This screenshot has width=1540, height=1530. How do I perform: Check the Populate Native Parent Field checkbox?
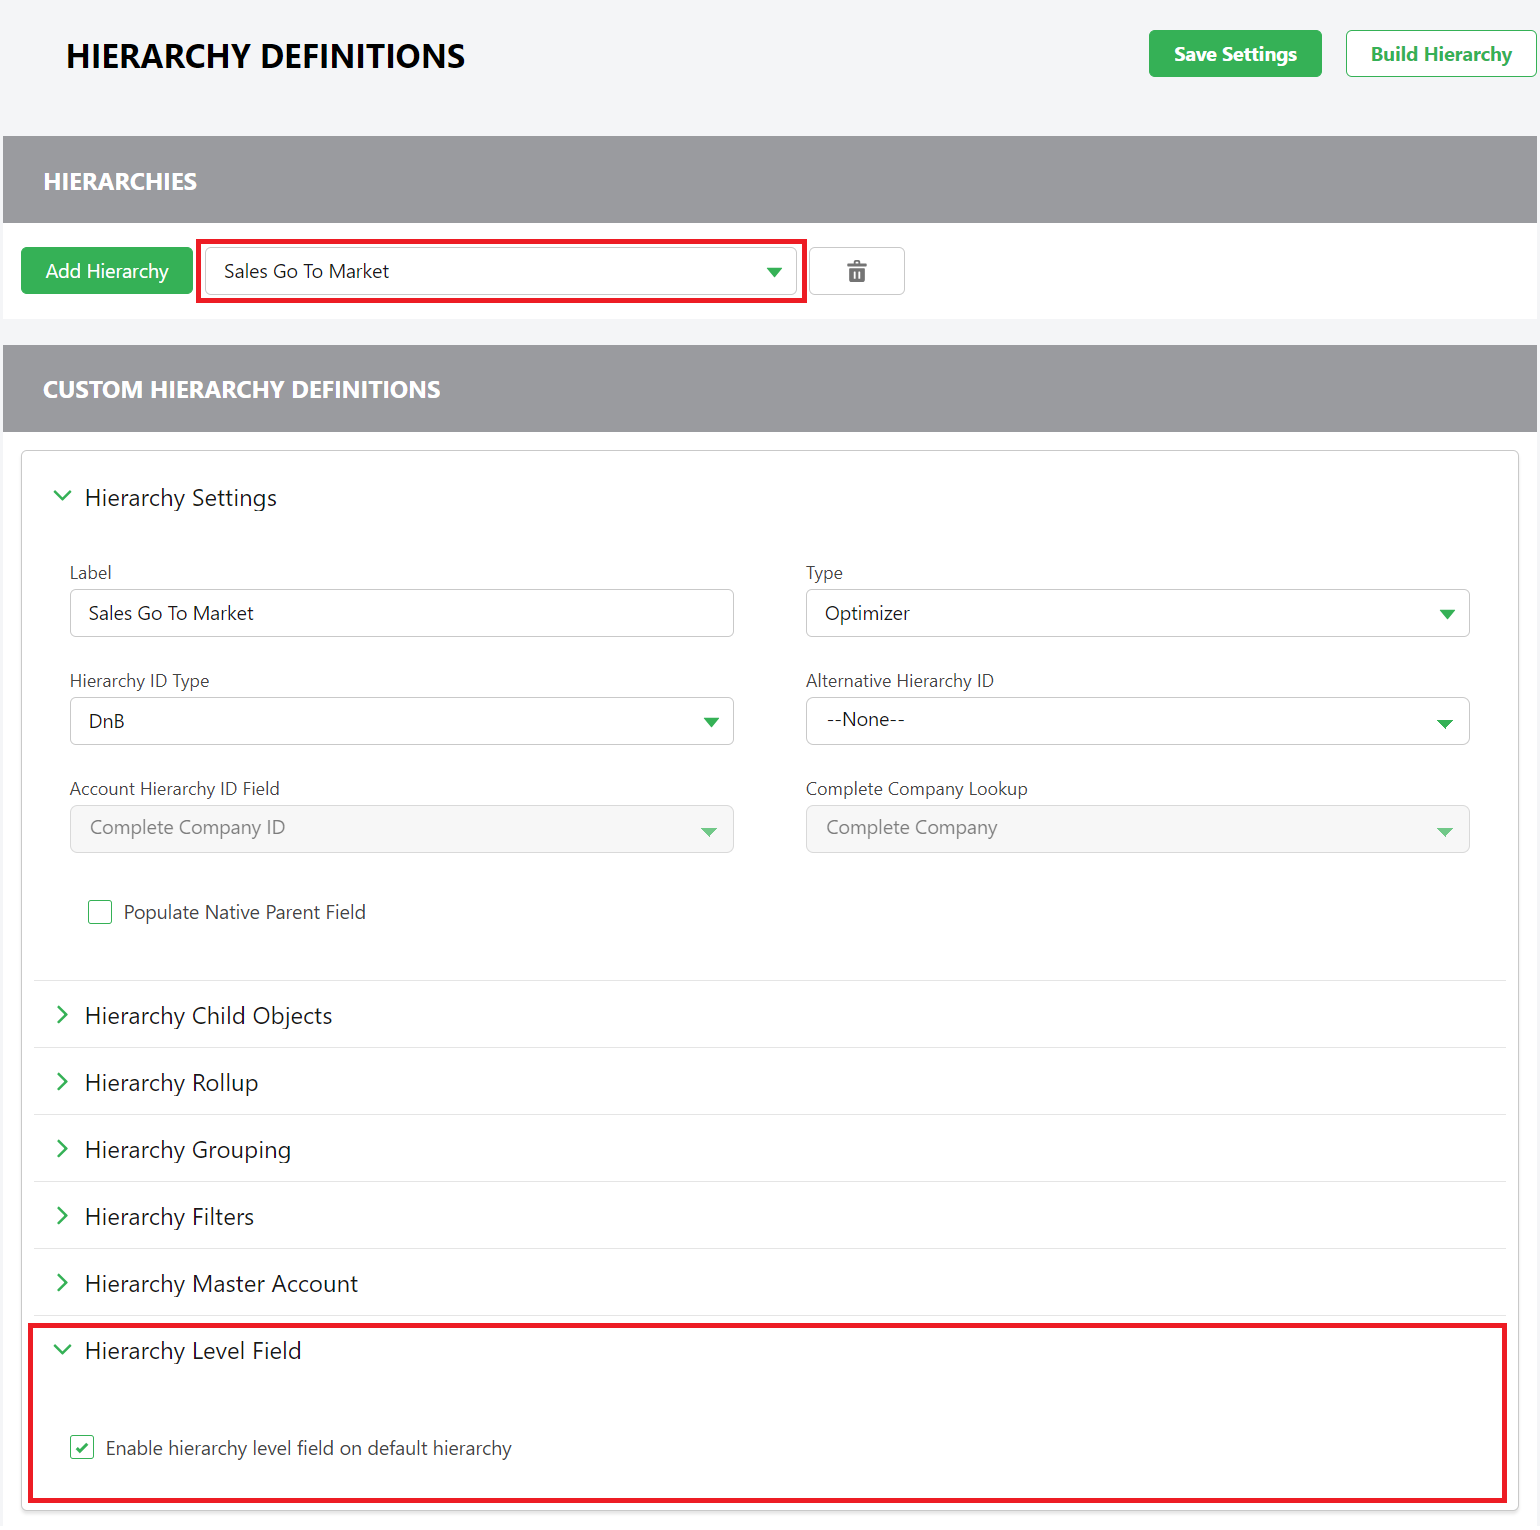tap(100, 912)
